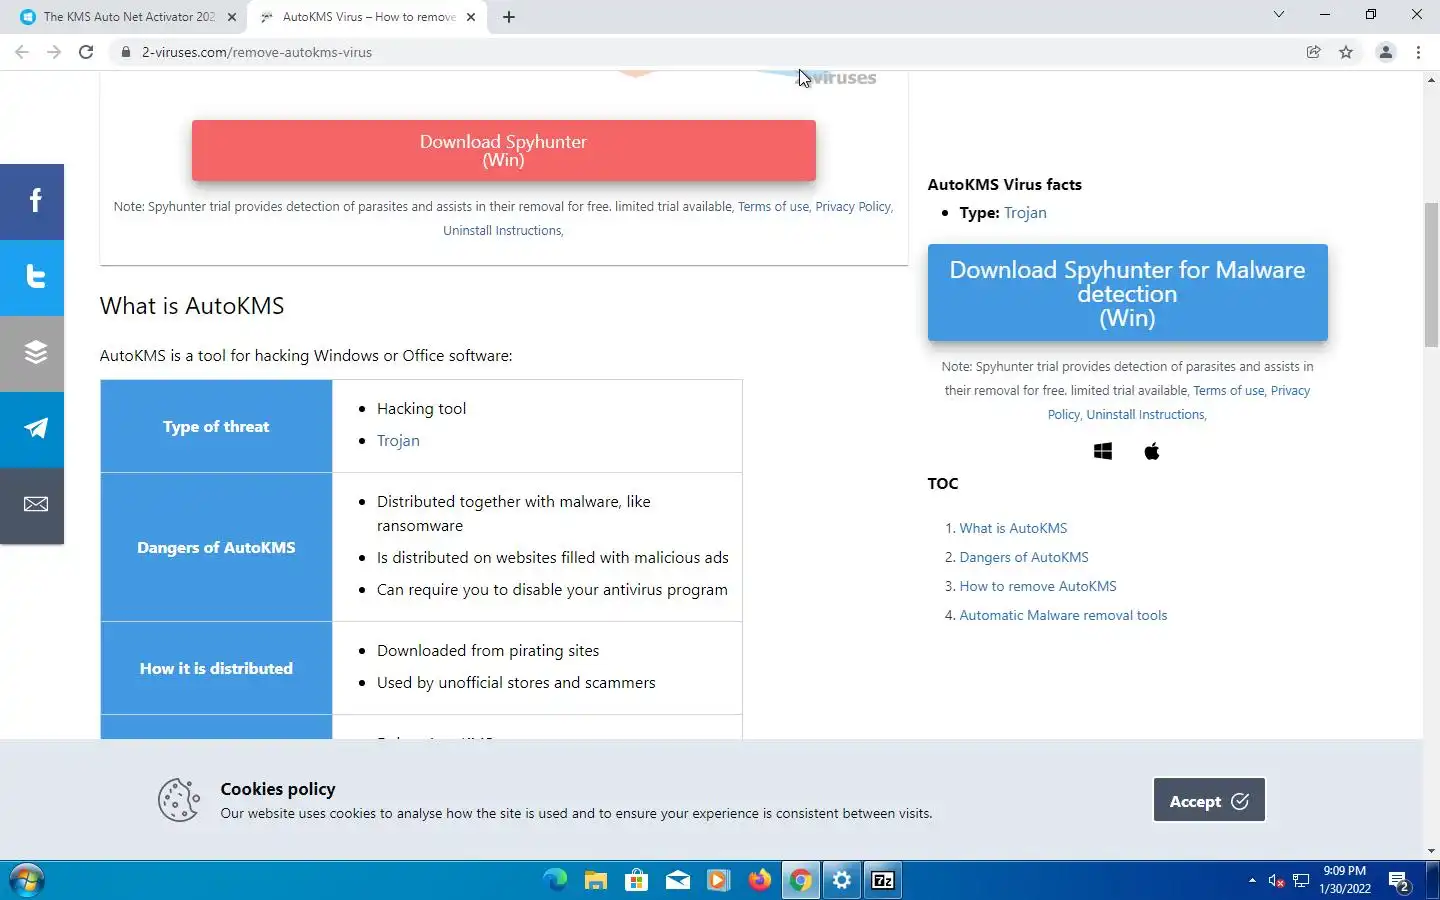Click the Trojan link in virus facts
This screenshot has width=1440, height=900.
click(x=1025, y=212)
